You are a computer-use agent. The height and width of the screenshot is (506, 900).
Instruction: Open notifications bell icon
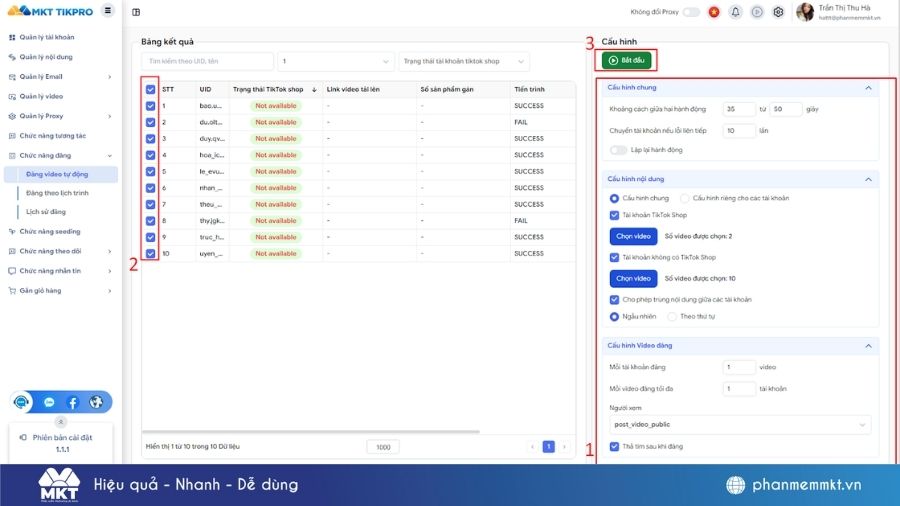pyautogui.click(x=735, y=12)
